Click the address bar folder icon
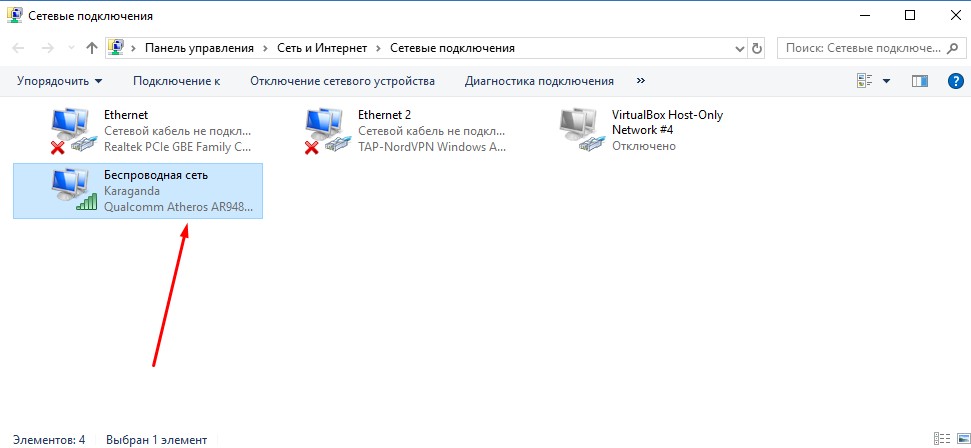 pyautogui.click(x=116, y=48)
